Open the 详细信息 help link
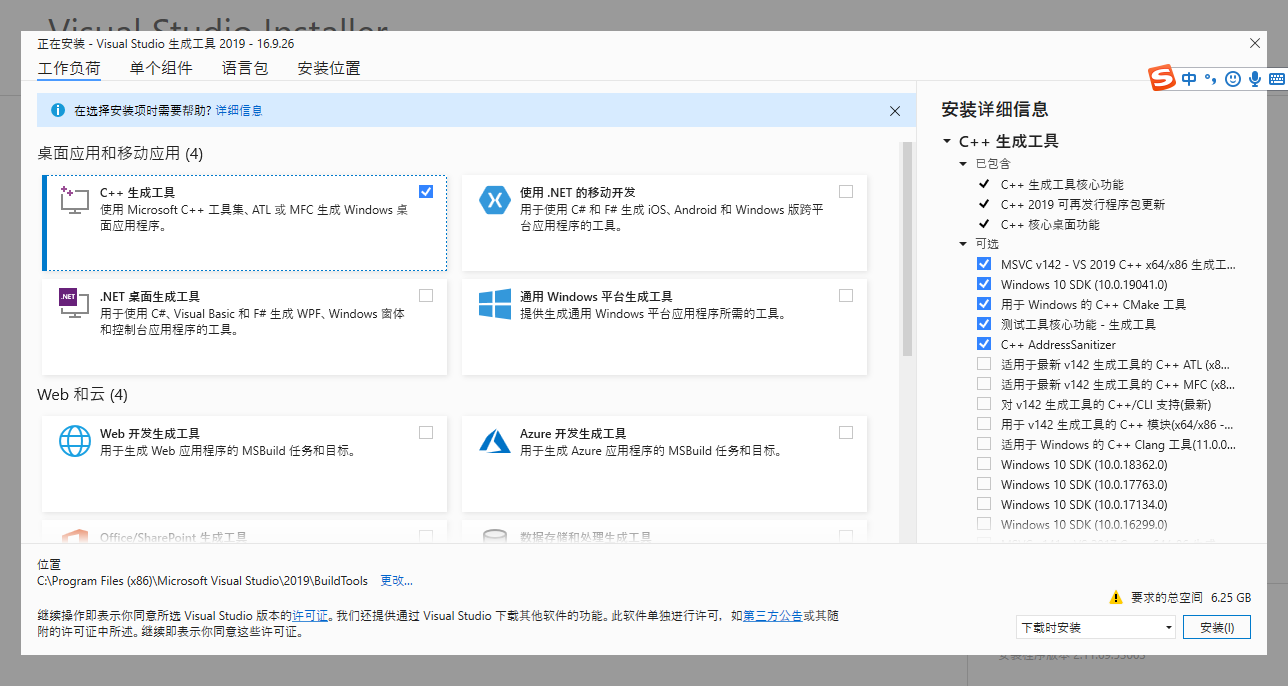Screen dimensions: 1288x686 [x=239, y=111]
